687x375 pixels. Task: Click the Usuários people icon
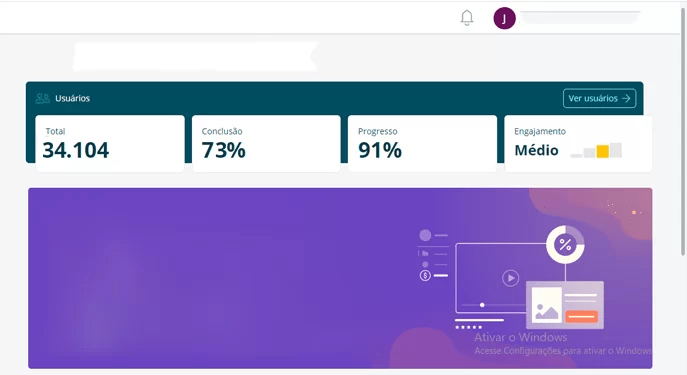(x=42, y=98)
